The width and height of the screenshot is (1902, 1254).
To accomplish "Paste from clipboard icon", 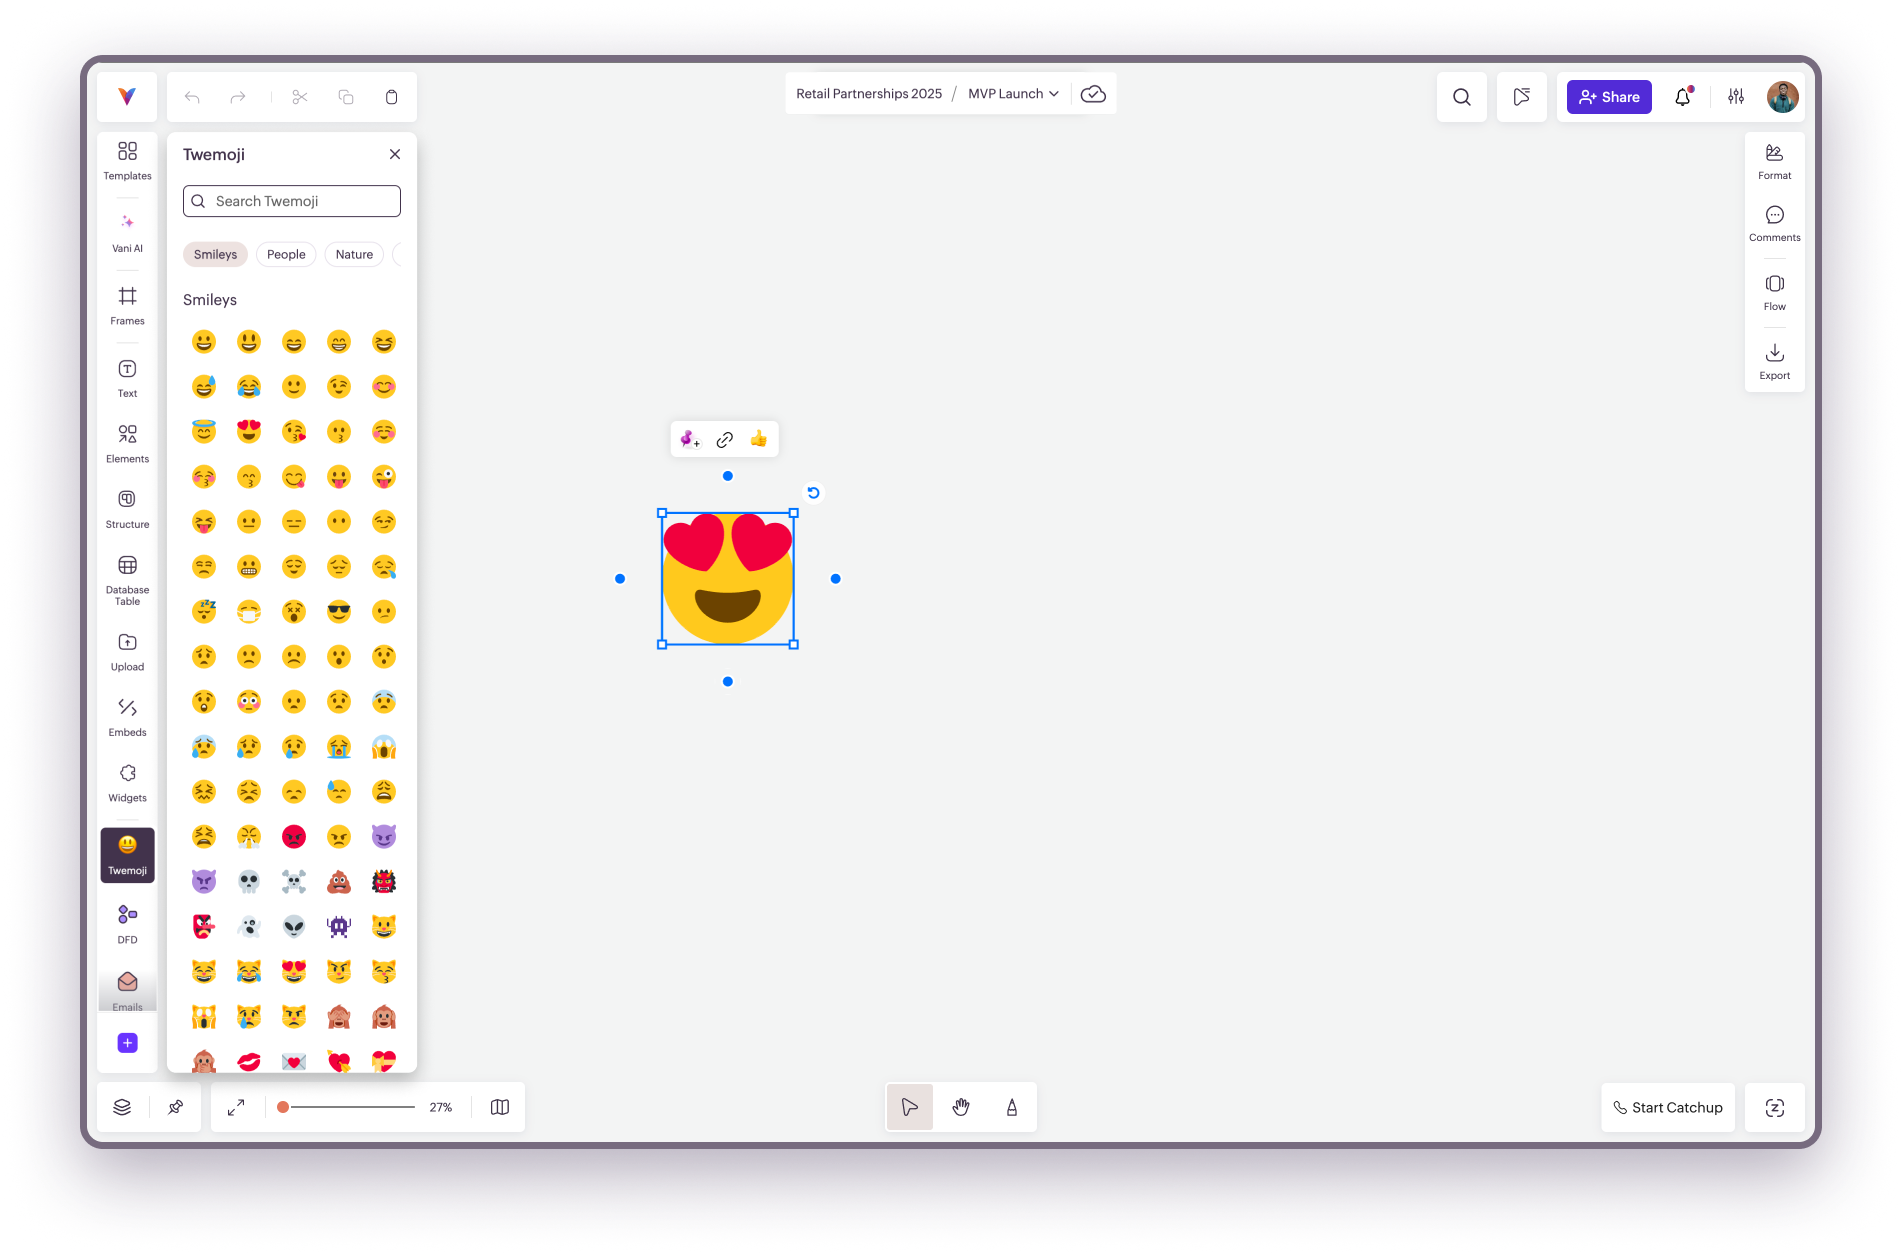I will (392, 97).
